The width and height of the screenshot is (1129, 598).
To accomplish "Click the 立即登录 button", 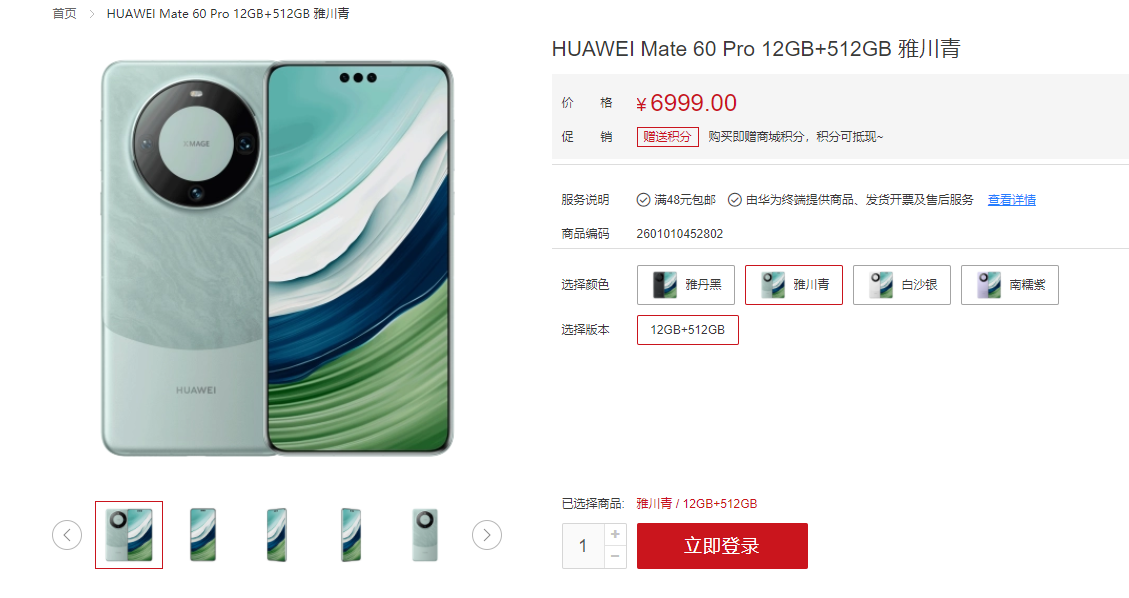I will 722,545.
